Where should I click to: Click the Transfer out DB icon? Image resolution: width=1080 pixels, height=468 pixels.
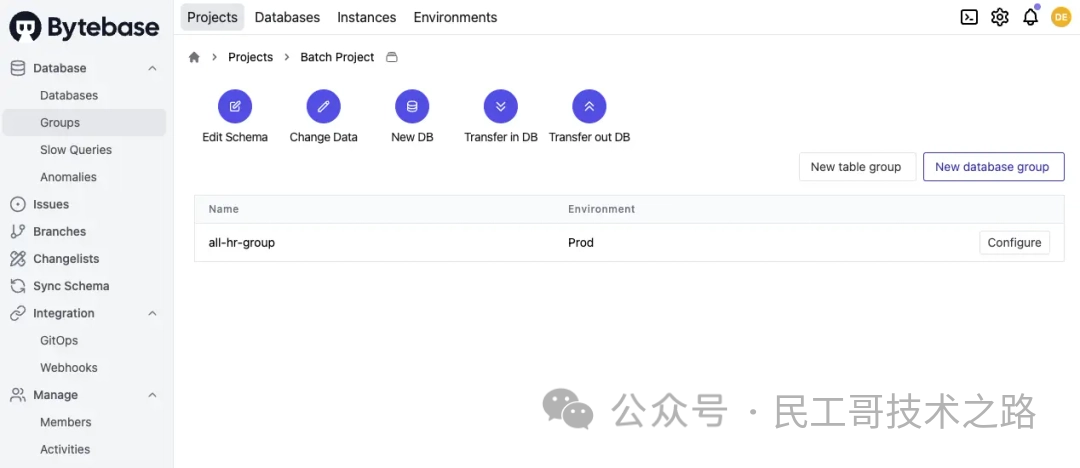click(590, 107)
